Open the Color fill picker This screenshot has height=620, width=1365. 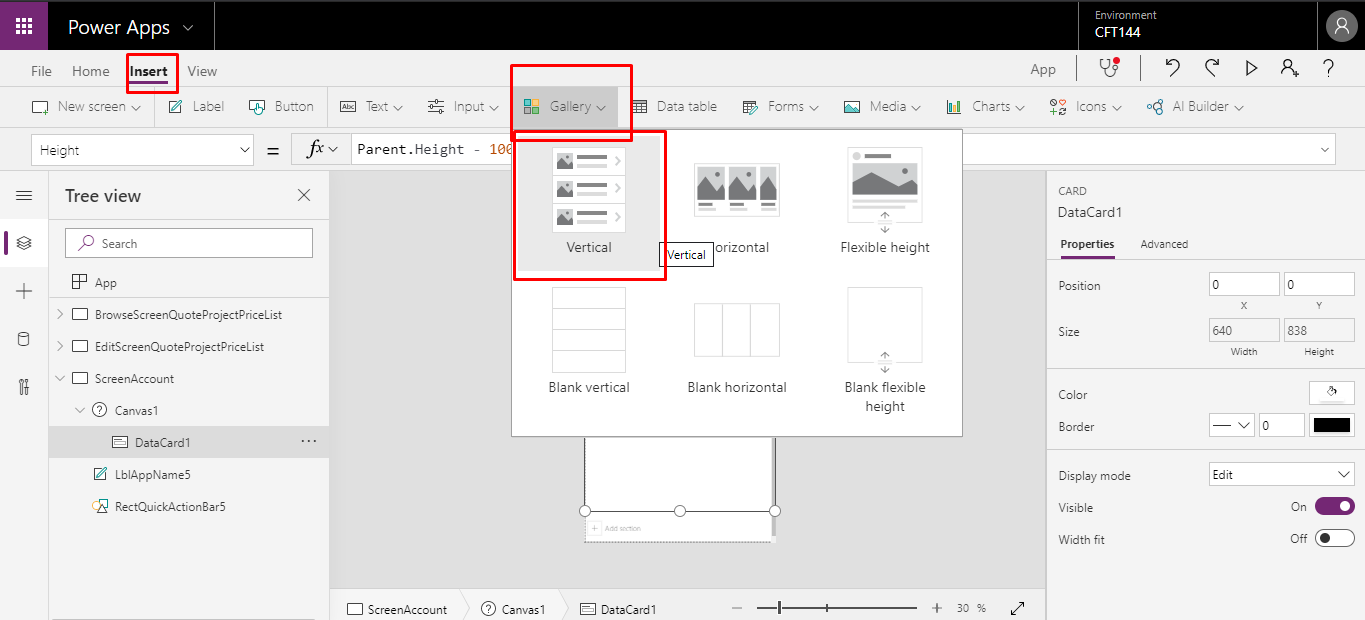pos(1332,393)
